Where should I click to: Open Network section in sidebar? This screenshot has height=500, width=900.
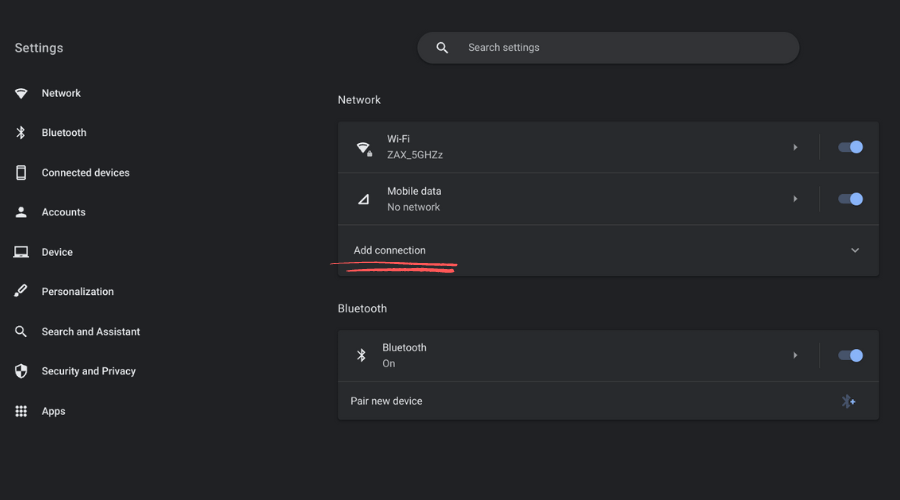pyautogui.click(x=61, y=93)
